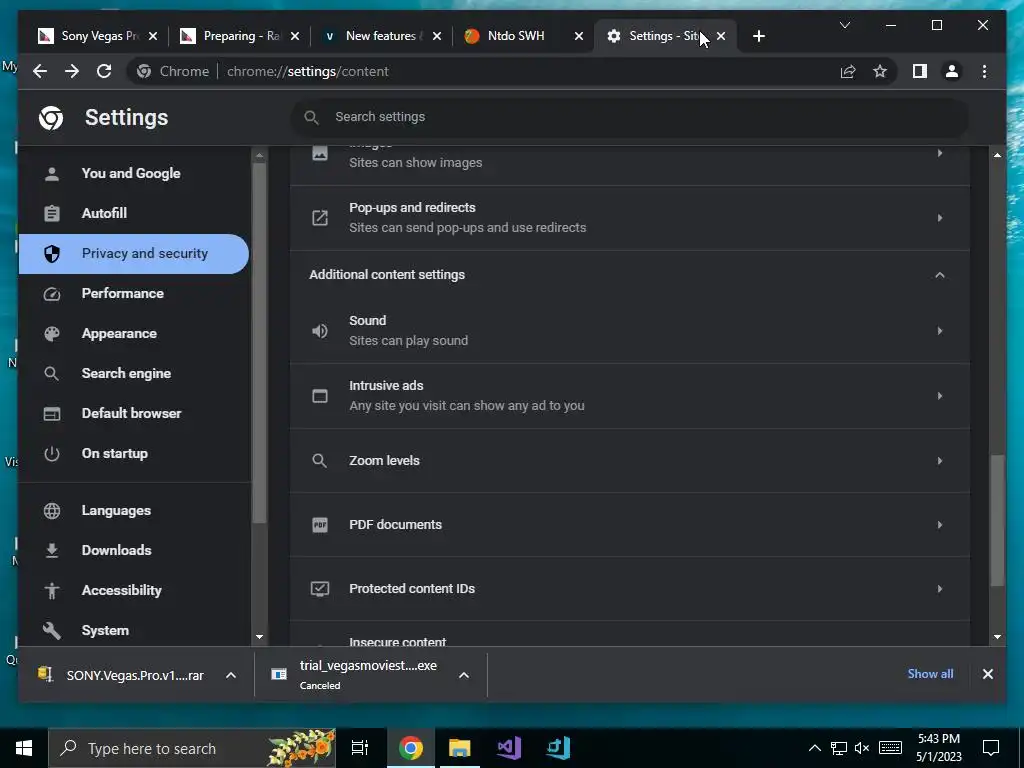The image size is (1024, 768).
Task: Open Intrusive ads settings arrow
Action: point(940,396)
